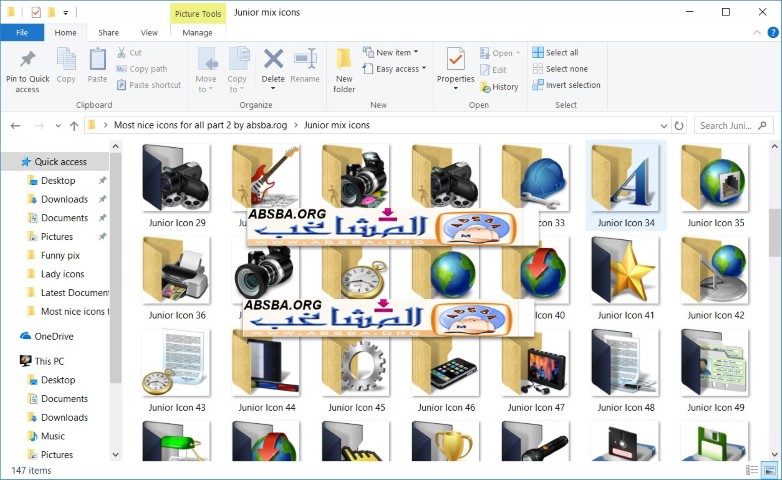Choose Copy path in Clipboard group
The height and width of the screenshot is (480, 782).
click(x=142, y=69)
